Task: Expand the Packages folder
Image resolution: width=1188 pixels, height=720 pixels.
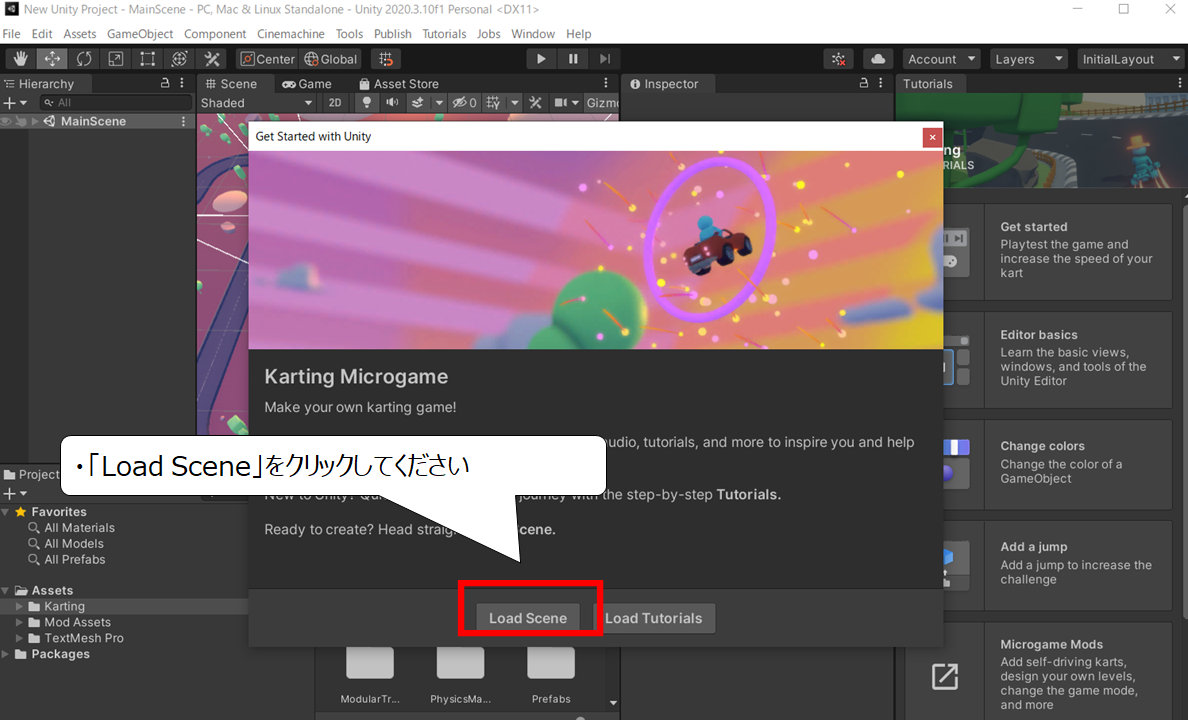Action: coord(6,654)
